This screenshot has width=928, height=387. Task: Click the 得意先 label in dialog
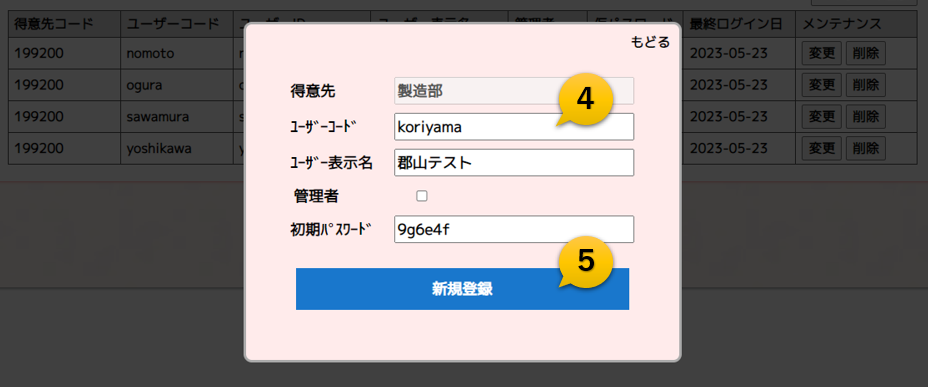(312, 91)
